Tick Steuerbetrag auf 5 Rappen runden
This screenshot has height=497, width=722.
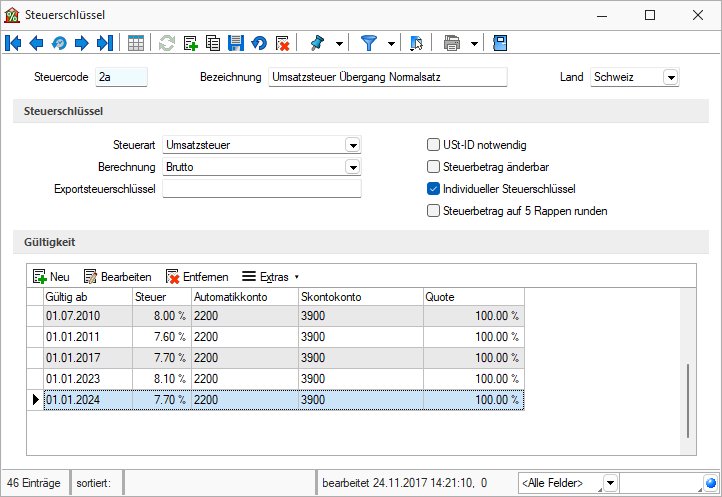point(434,211)
